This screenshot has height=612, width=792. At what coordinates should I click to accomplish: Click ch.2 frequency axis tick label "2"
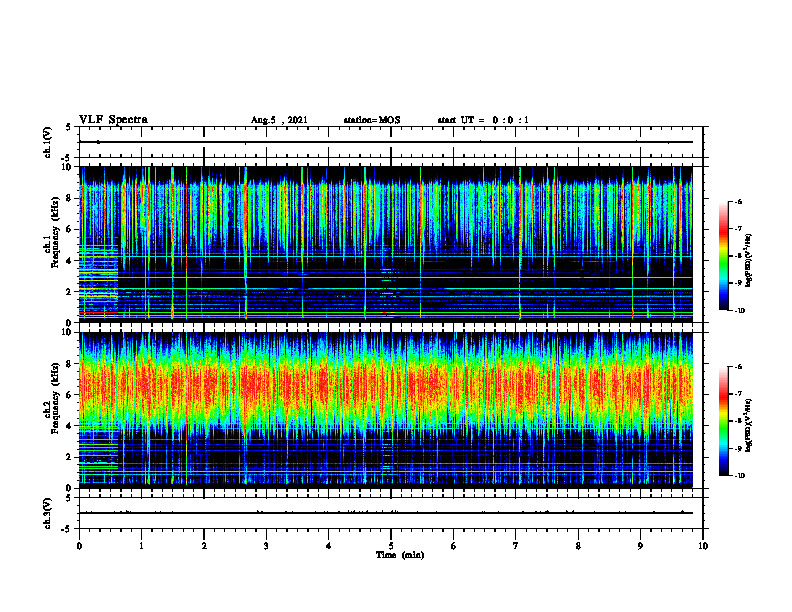69,457
